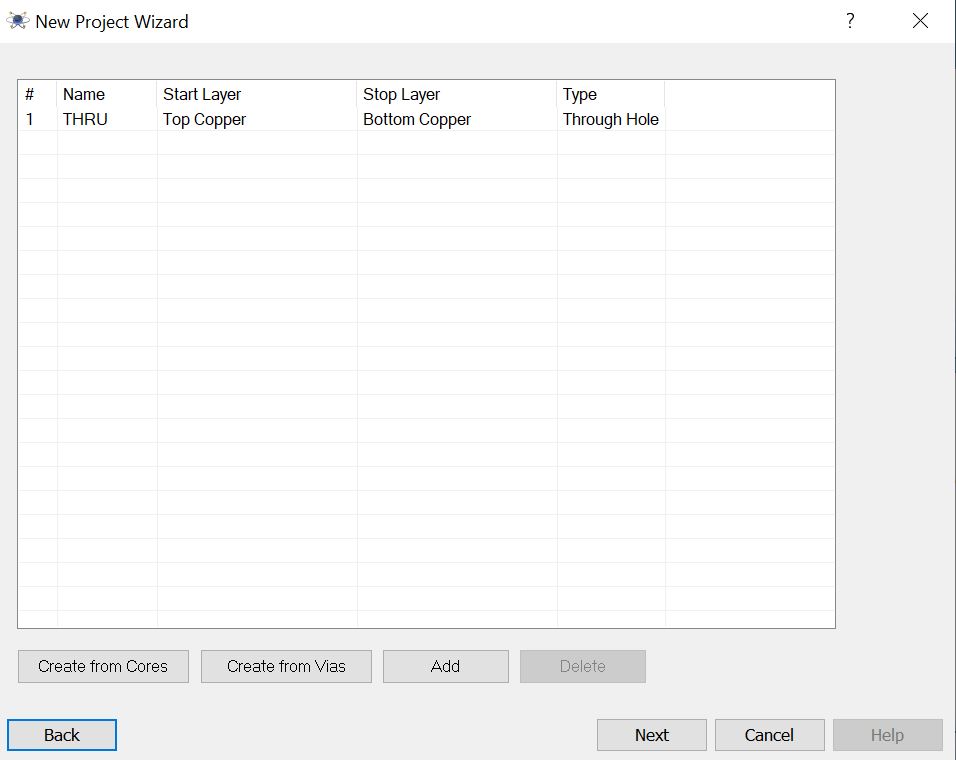Click the Stop Layer column header
956x760 pixels.
click(x=401, y=94)
